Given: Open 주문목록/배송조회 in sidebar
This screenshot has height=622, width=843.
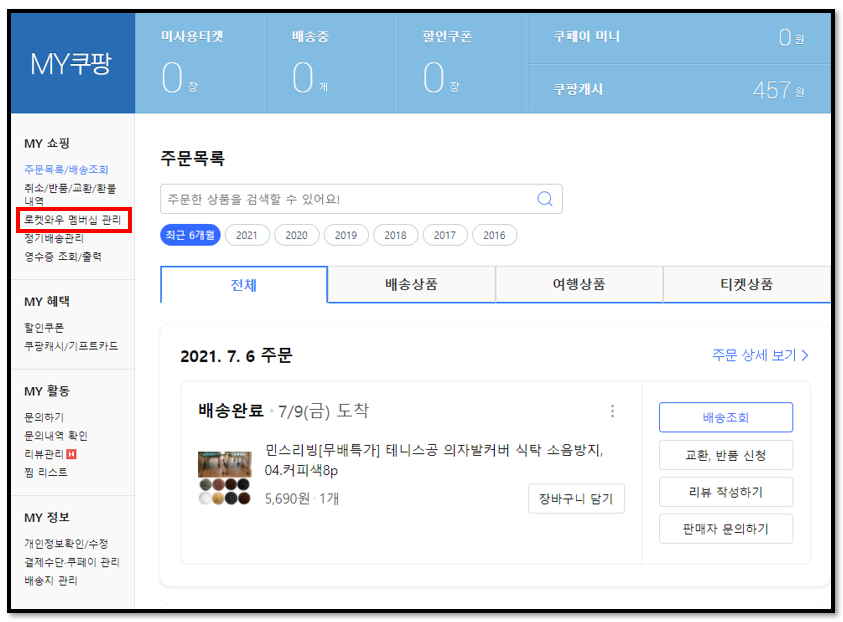Looking at the screenshot, I should click(x=66, y=169).
